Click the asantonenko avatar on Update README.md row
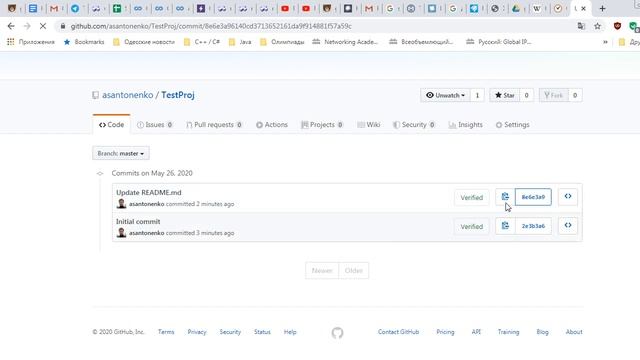 tap(121, 204)
